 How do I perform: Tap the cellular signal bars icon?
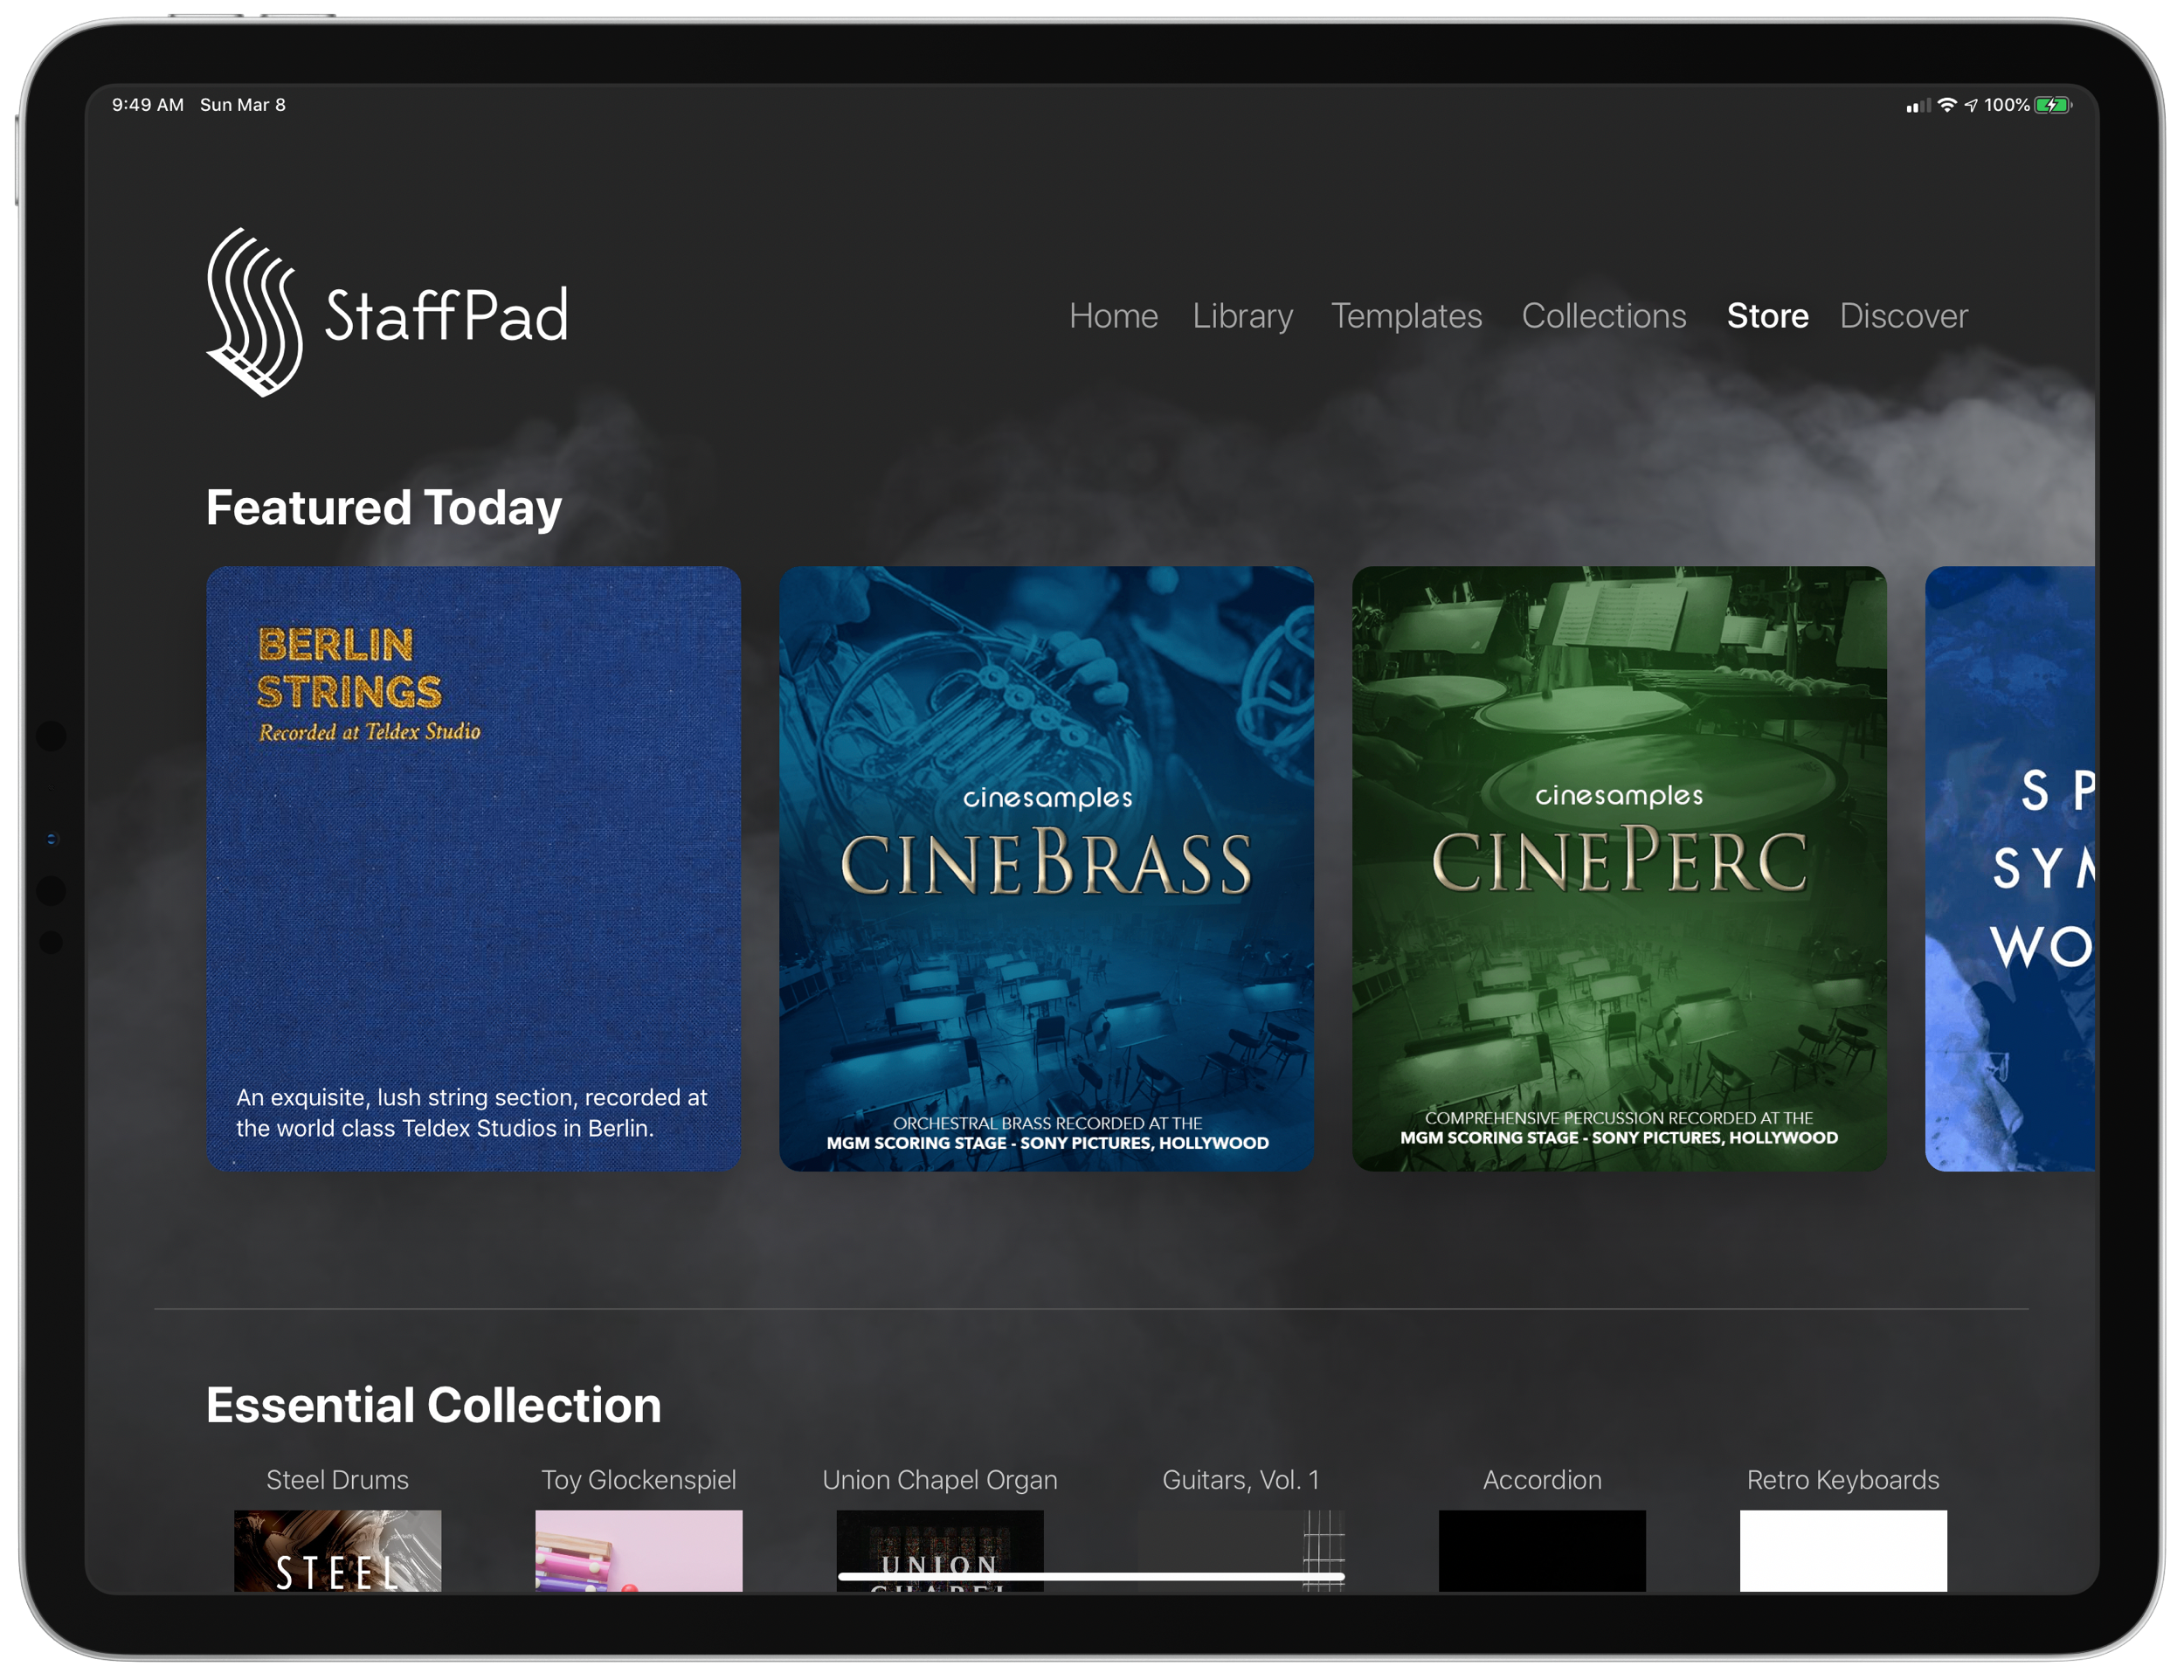point(1918,106)
